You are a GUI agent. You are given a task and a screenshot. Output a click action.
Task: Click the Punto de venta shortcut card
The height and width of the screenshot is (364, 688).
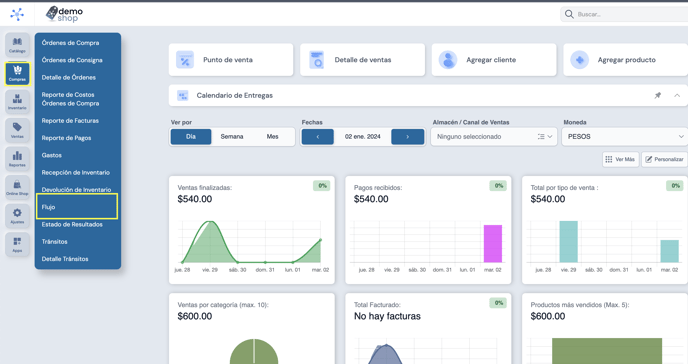click(x=231, y=60)
